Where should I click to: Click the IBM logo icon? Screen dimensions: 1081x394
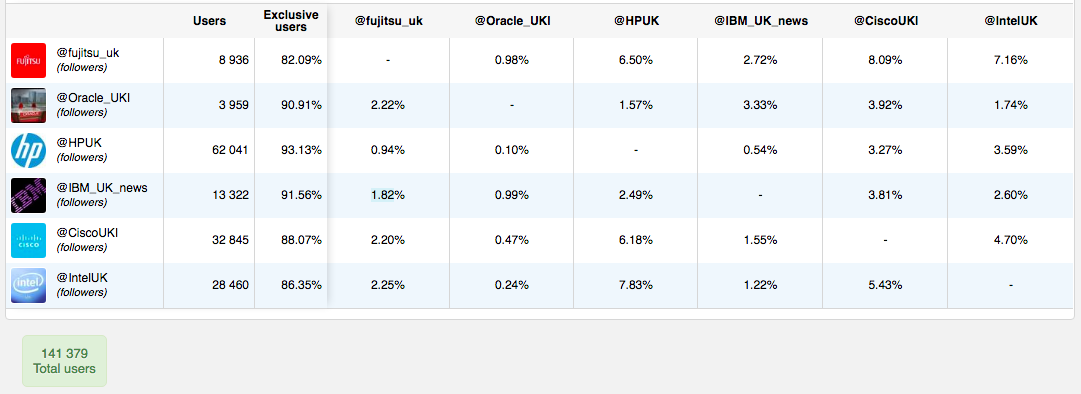[x=28, y=196]
